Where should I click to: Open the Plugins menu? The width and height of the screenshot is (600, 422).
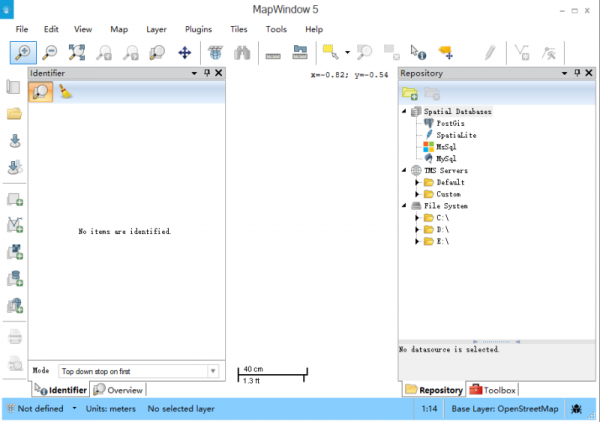coord(198,29)
